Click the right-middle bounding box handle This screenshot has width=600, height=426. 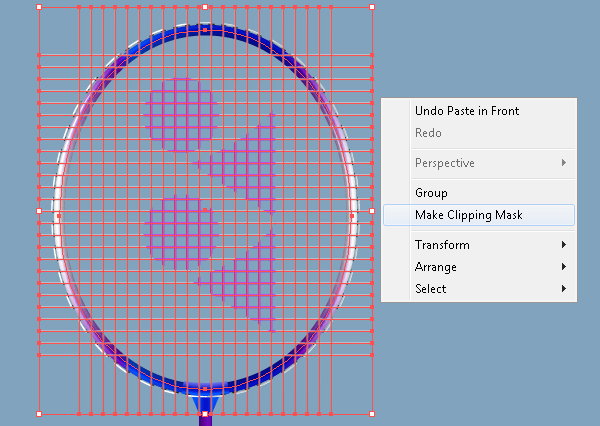[x=372, y=211]
